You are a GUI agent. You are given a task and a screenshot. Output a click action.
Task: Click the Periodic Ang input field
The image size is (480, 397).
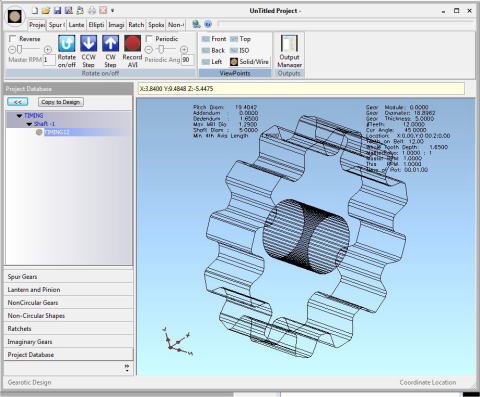188,60
